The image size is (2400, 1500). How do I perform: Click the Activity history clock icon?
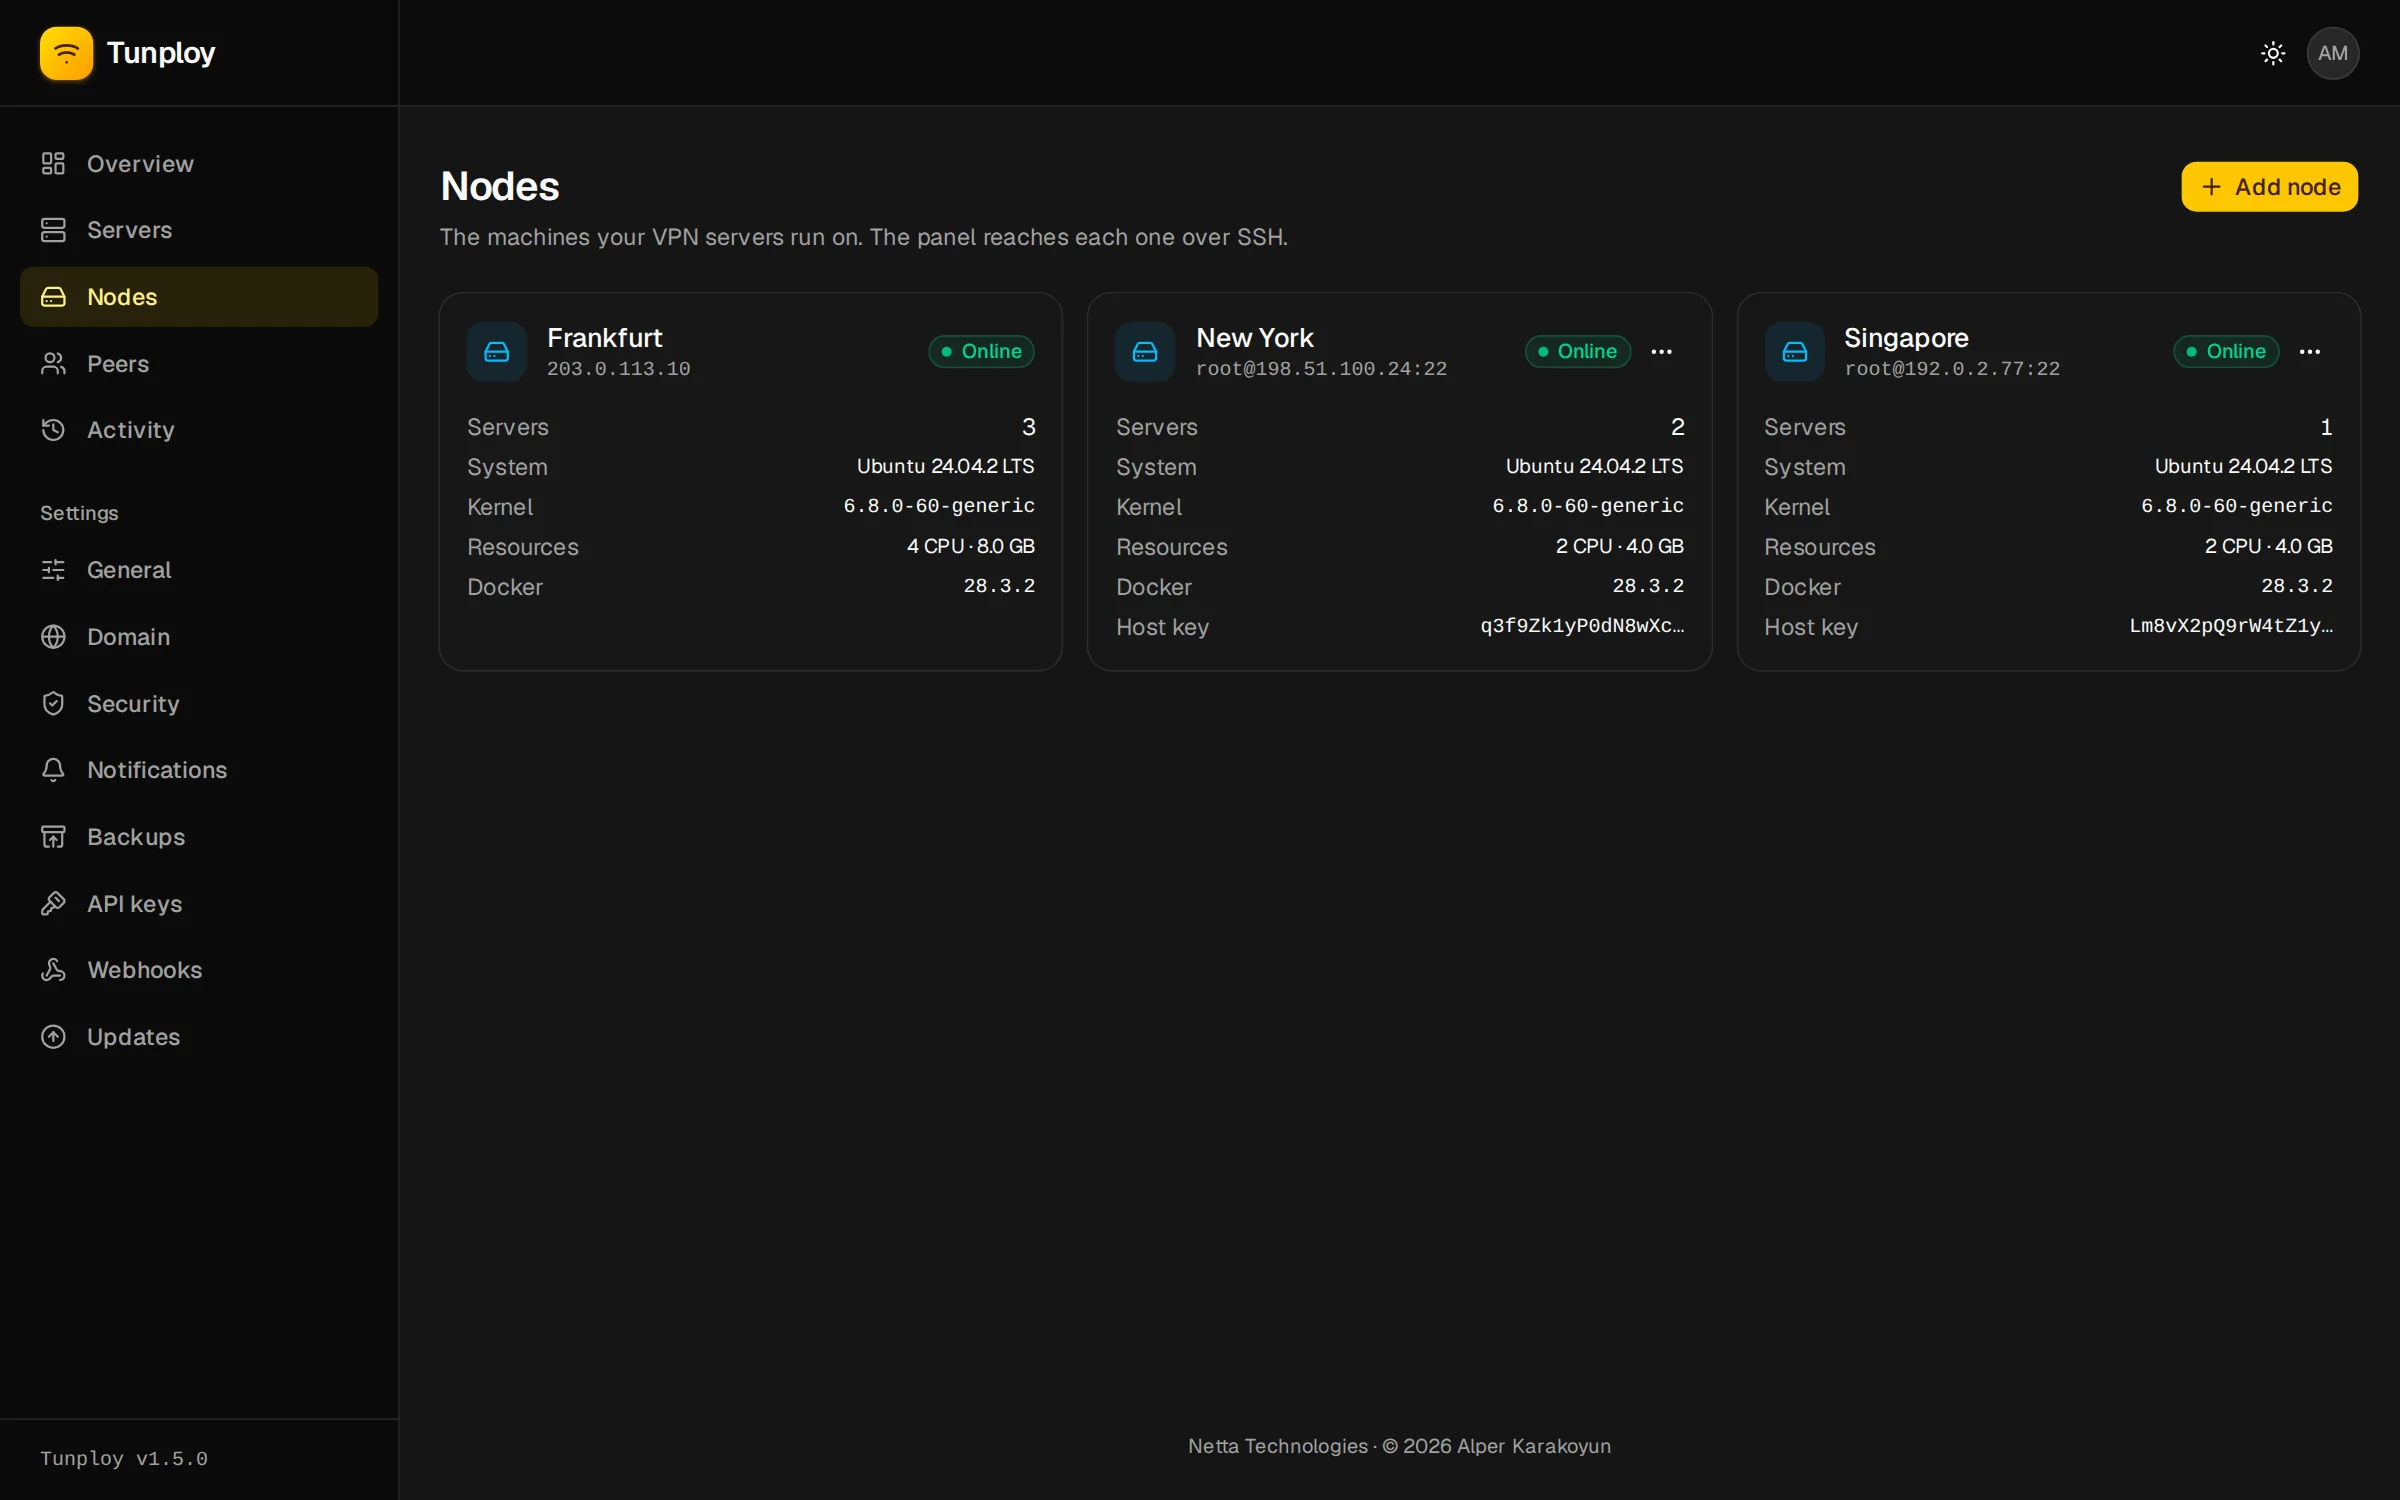click(x=53, y=430)
